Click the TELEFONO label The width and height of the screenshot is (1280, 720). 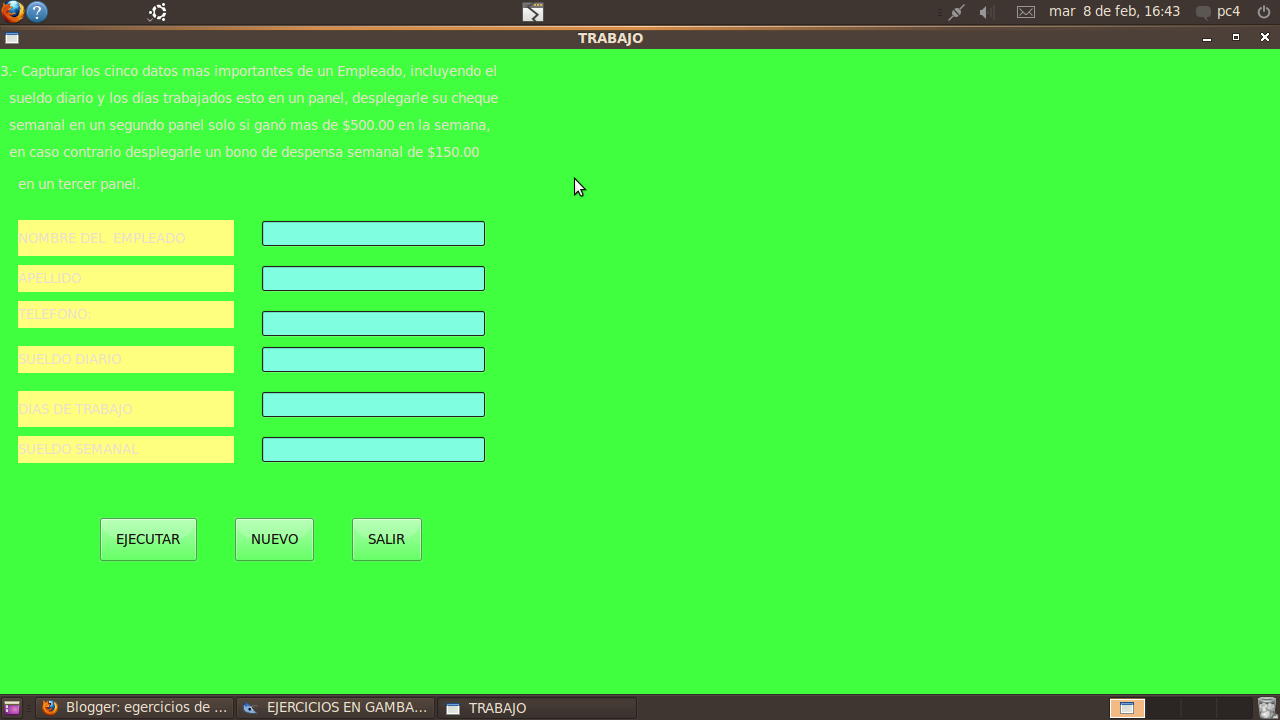(126, 314)
